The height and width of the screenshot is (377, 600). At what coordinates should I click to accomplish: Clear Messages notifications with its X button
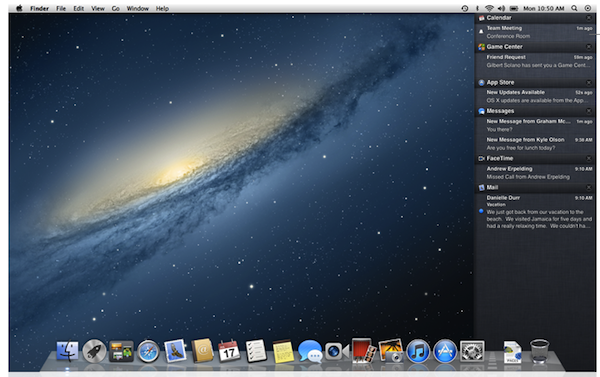coord(589,111)
